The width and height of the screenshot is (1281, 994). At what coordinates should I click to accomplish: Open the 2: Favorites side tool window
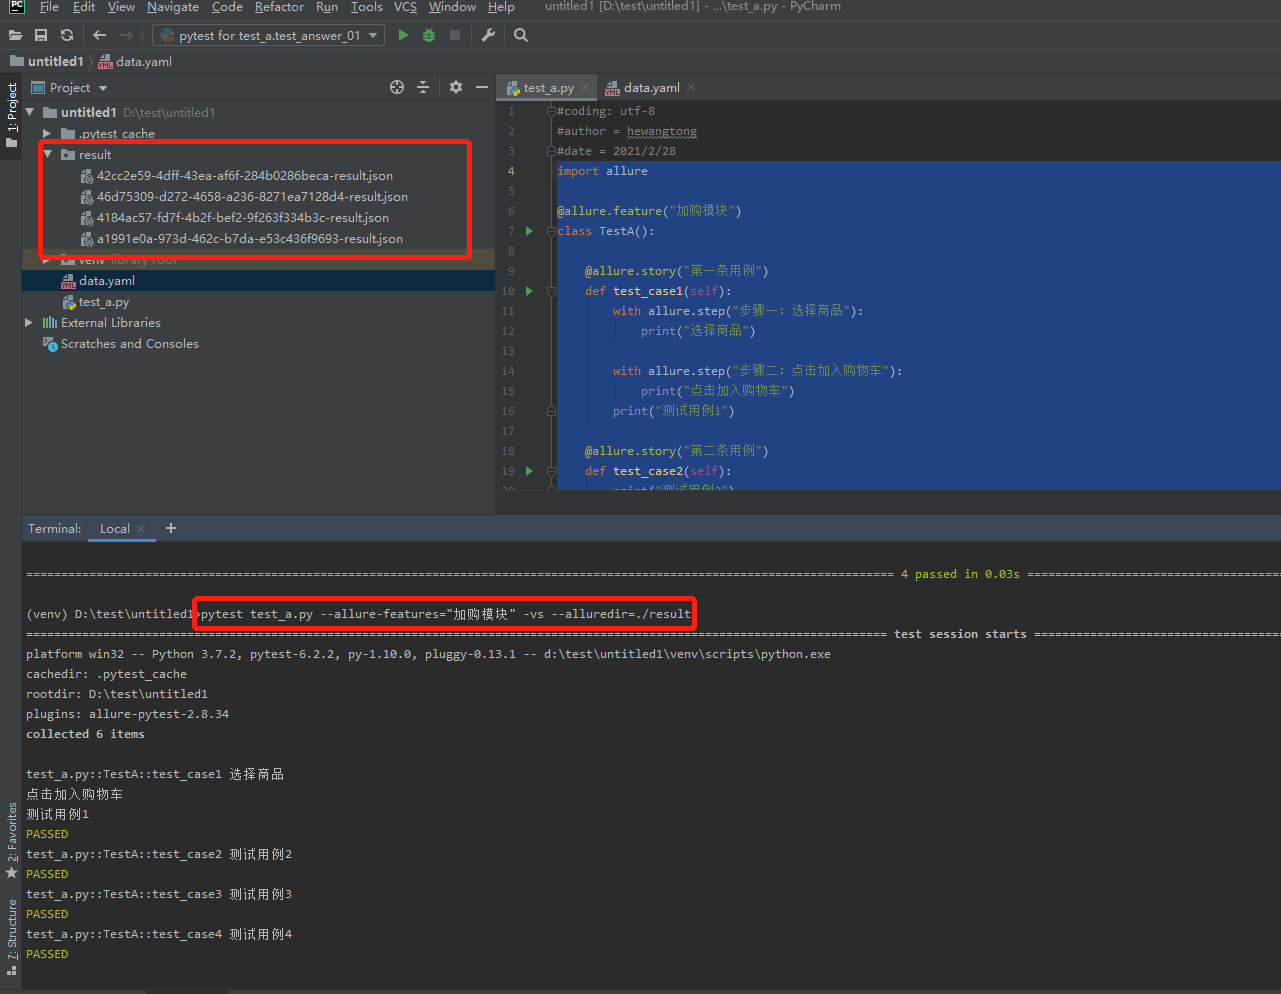point(11,840)
